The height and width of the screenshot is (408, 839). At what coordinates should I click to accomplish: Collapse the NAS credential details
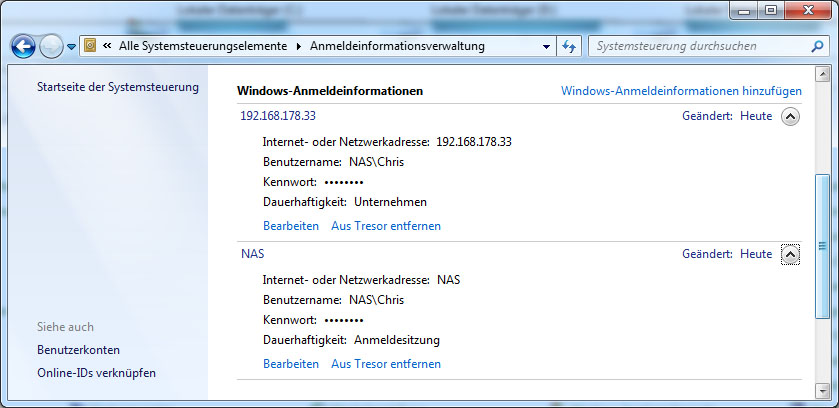tap(790, 254)
